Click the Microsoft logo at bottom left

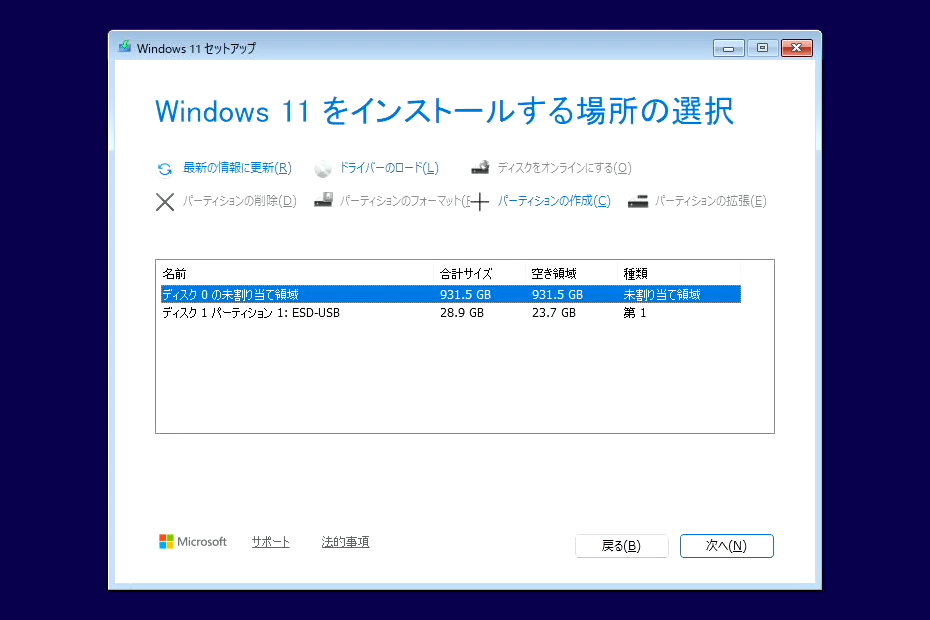[166, 541]
